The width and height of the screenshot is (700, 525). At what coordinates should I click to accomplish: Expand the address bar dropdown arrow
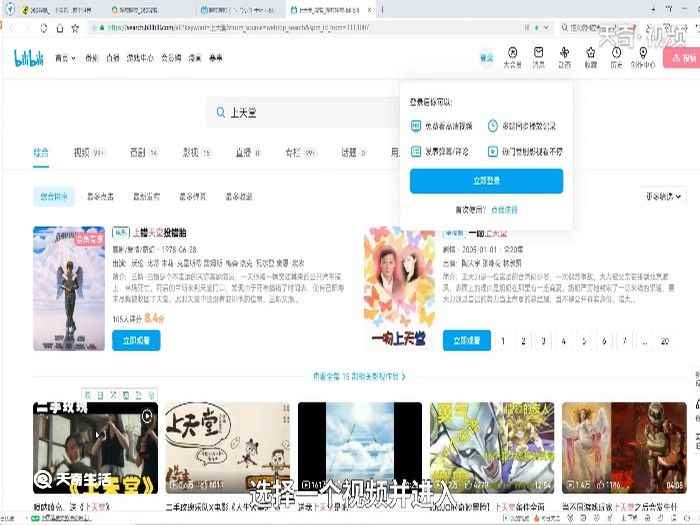(546, 28)
